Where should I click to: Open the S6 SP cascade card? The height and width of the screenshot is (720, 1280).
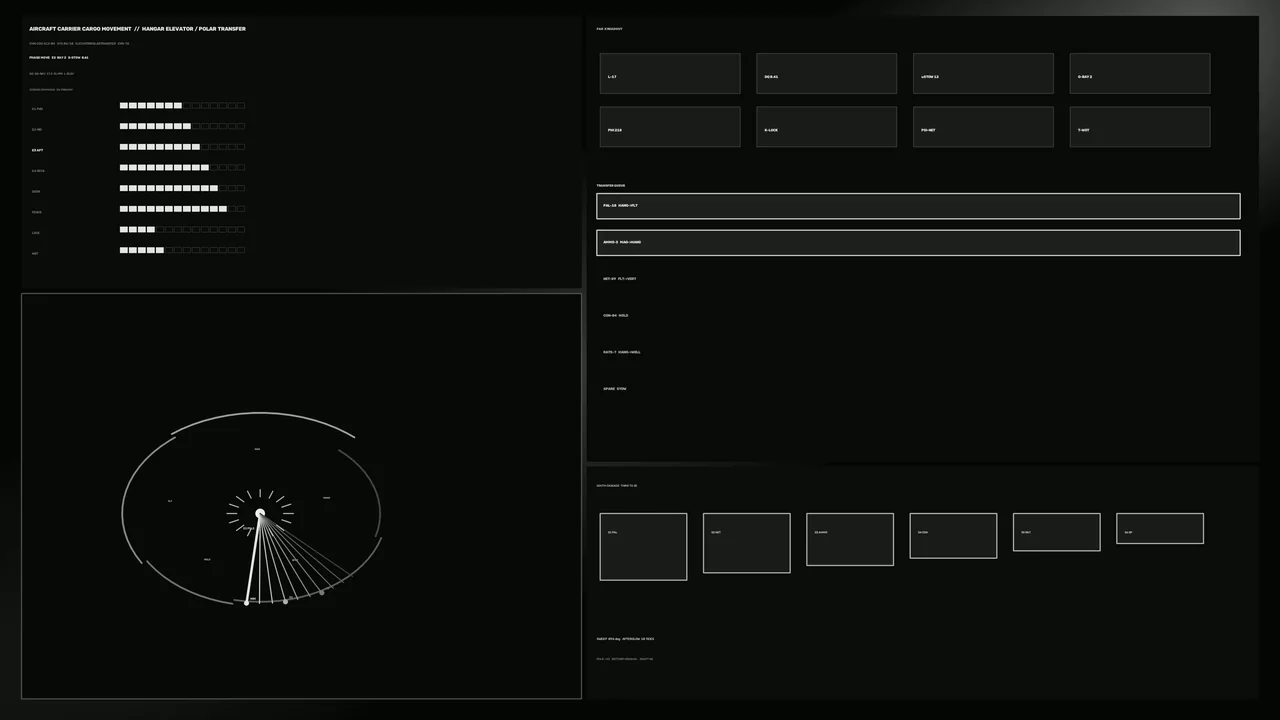[1160, 528]
